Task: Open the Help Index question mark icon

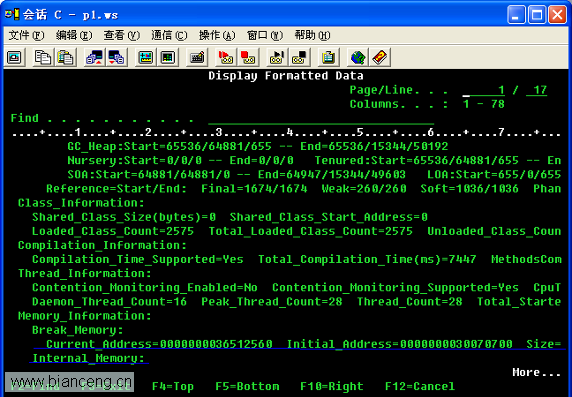Action: pyautogui.click(x=380, y=57)
